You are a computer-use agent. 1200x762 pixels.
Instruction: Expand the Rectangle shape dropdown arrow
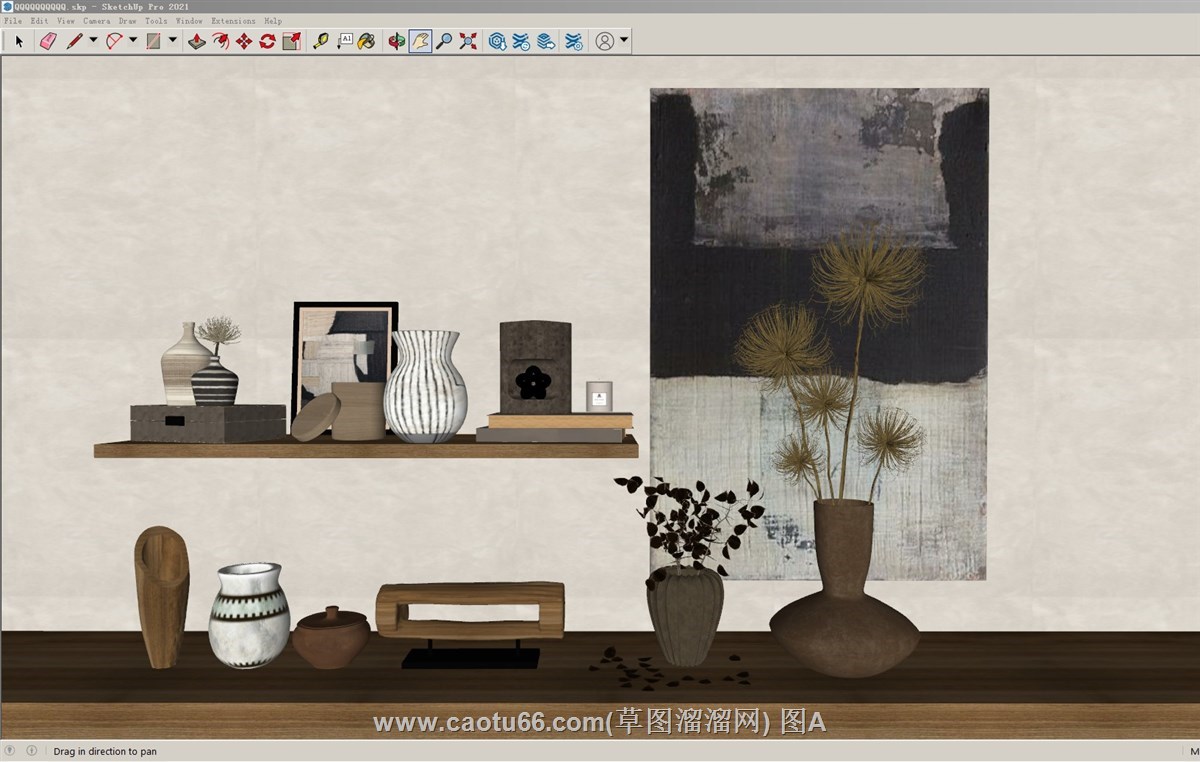pos(173,41)
